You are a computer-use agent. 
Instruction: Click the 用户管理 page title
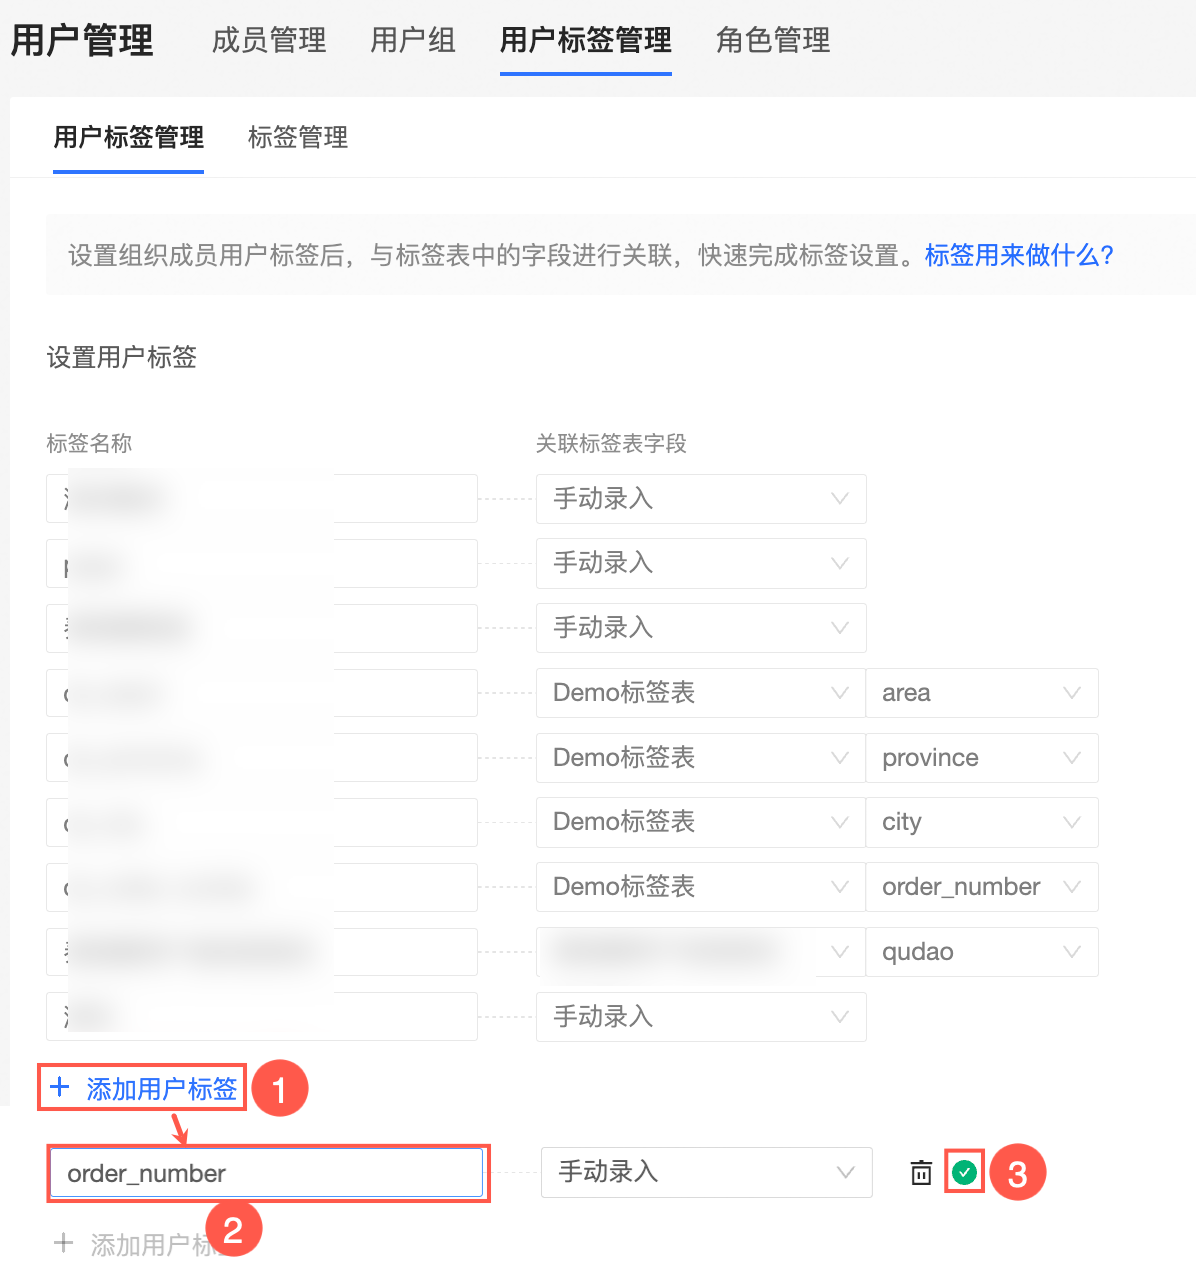82,41
